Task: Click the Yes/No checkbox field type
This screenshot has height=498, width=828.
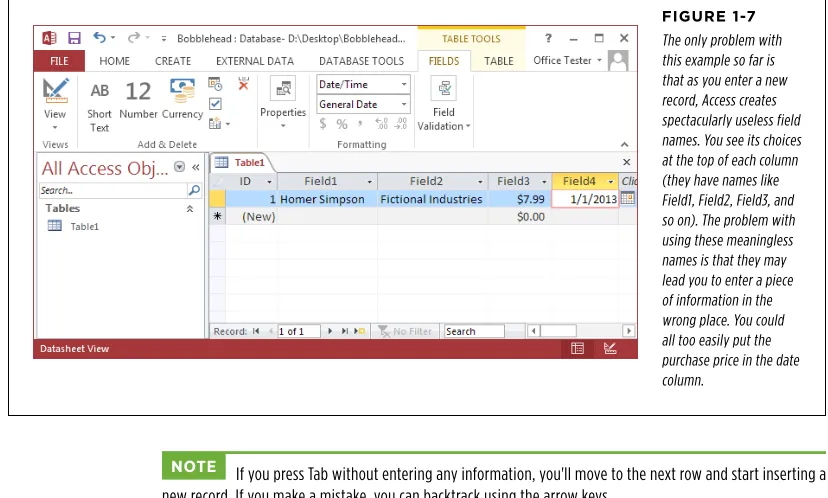Action: pos(215,104)
